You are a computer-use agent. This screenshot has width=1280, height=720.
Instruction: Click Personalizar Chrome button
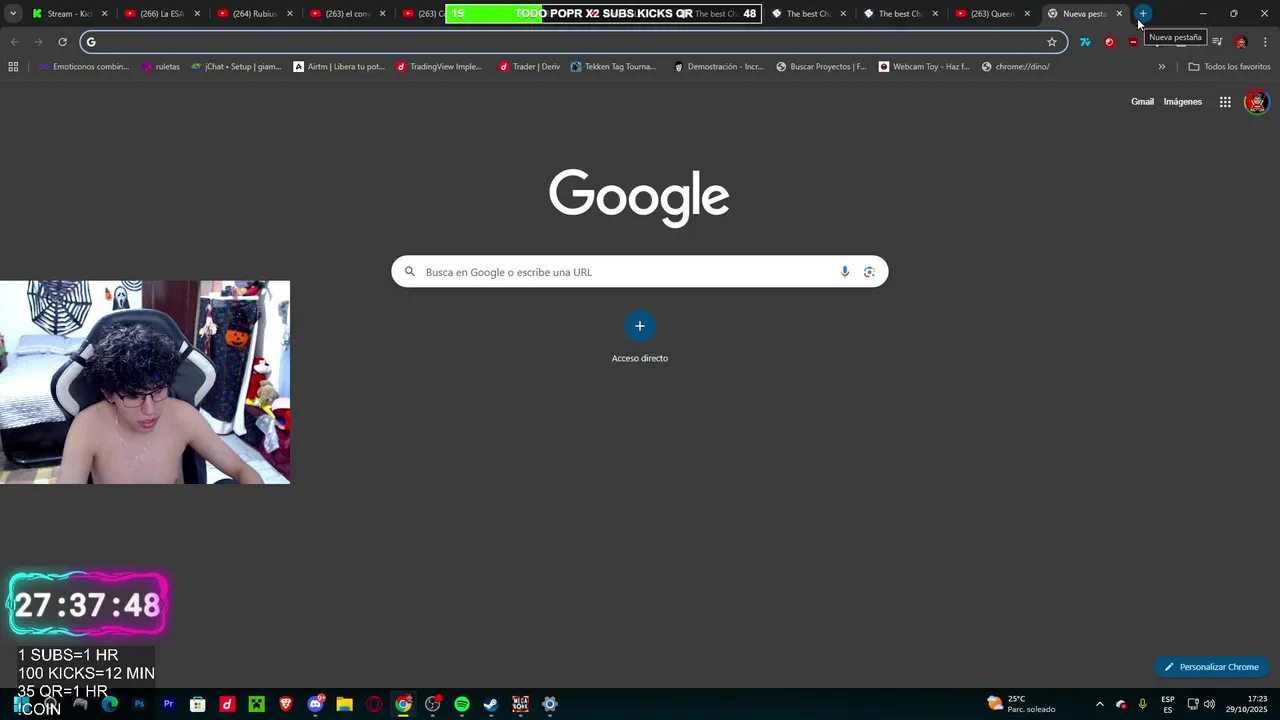(x=1211, y=667)
